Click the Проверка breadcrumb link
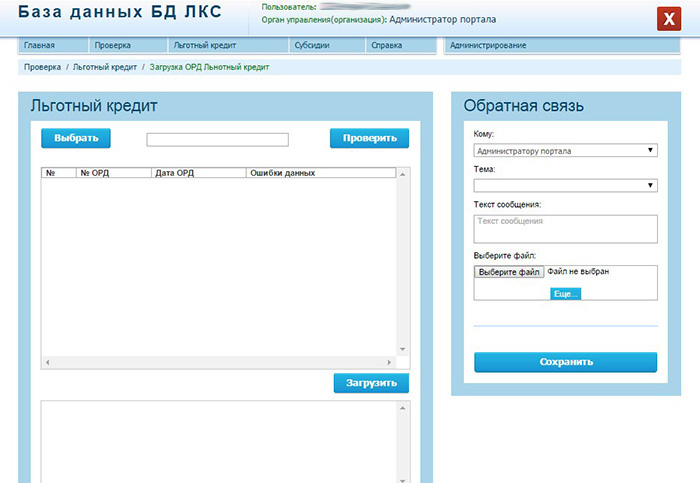700x483 pixels. 43,67
